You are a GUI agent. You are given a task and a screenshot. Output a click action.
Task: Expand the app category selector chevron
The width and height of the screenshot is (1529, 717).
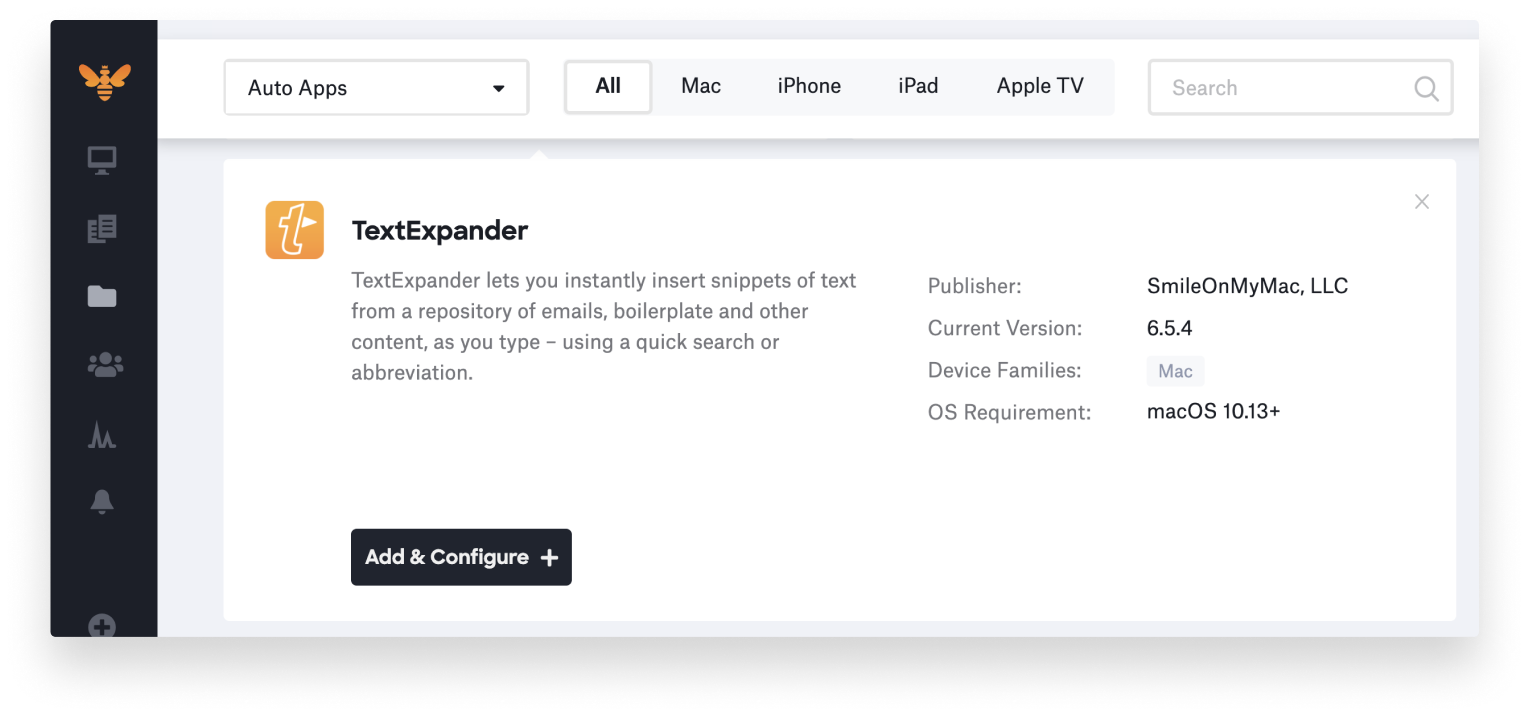[x=498, y=88]
